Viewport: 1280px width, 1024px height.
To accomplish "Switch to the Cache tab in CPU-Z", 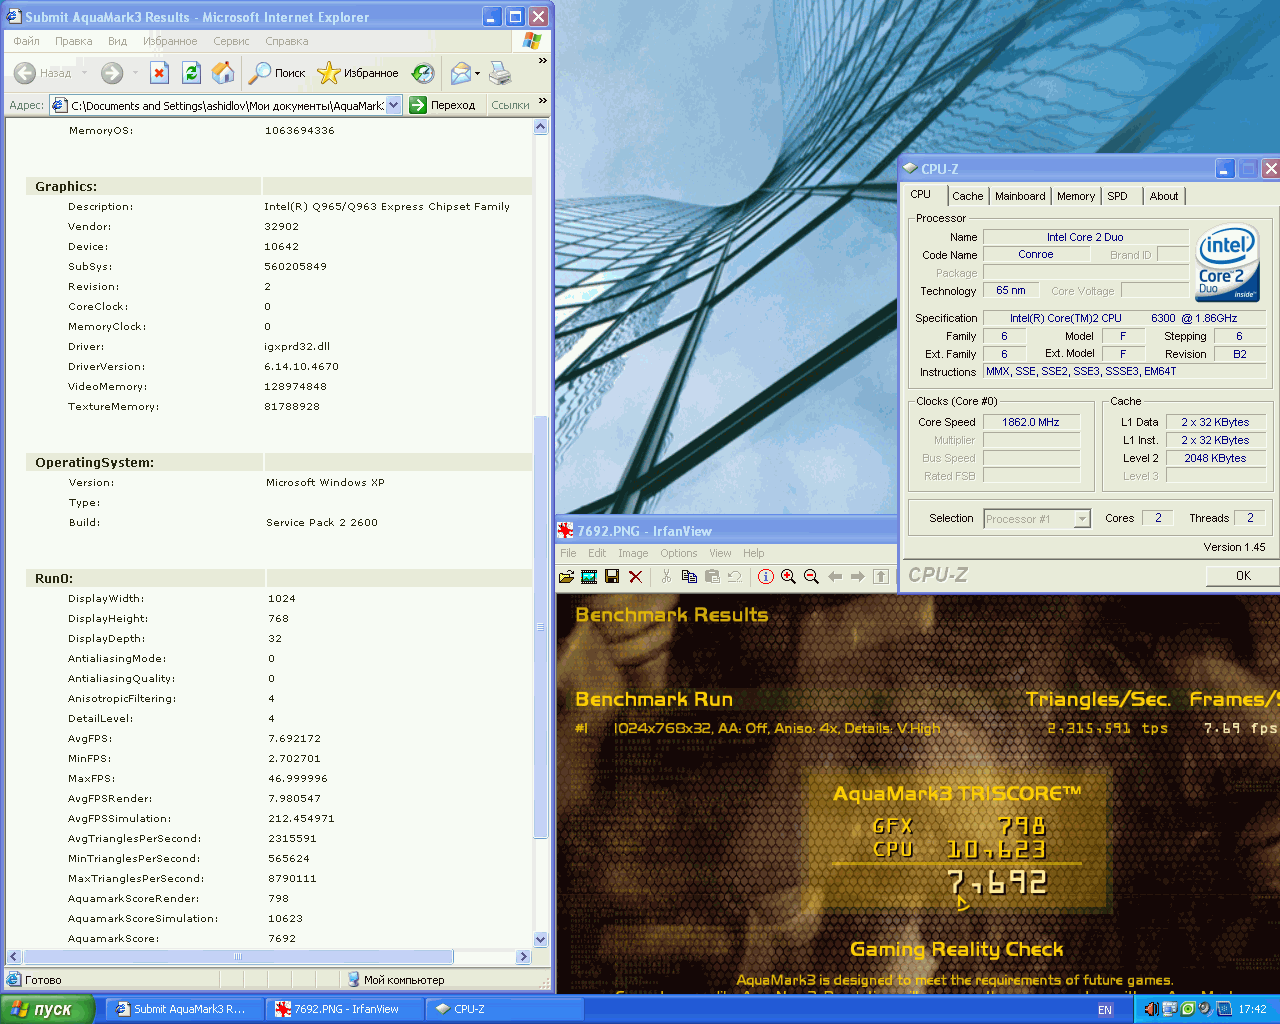I will tap(968, 196).
